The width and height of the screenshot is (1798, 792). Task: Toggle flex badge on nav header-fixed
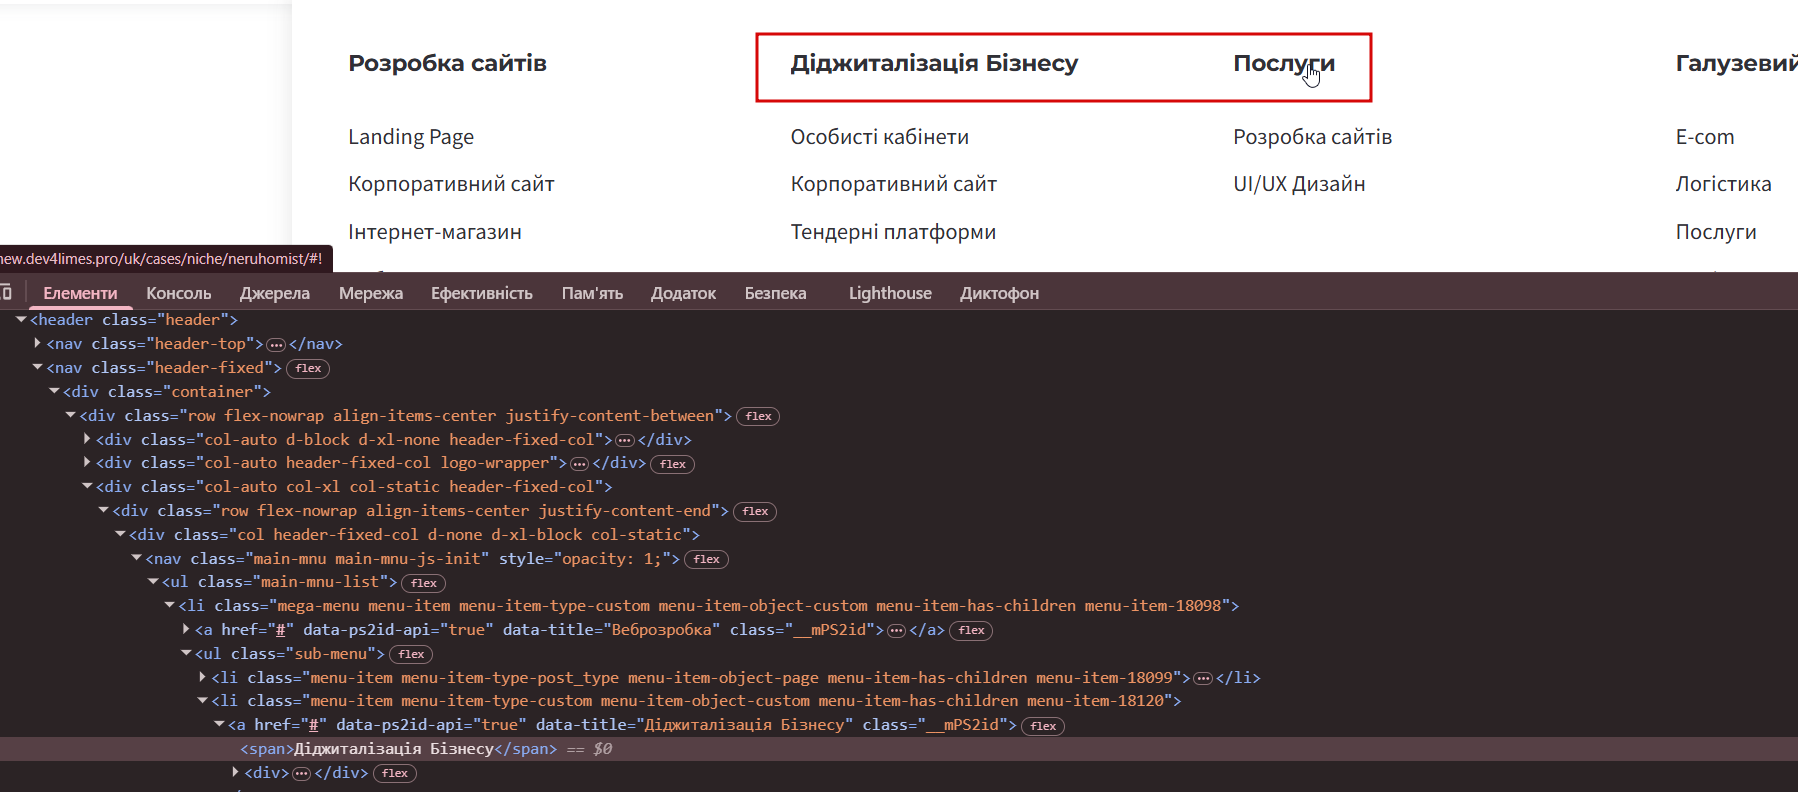click(308, 369)
